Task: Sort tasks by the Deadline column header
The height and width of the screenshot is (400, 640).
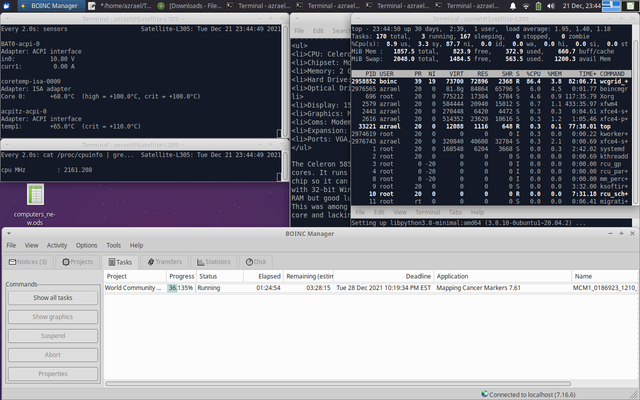Action: tap(384, 276)
